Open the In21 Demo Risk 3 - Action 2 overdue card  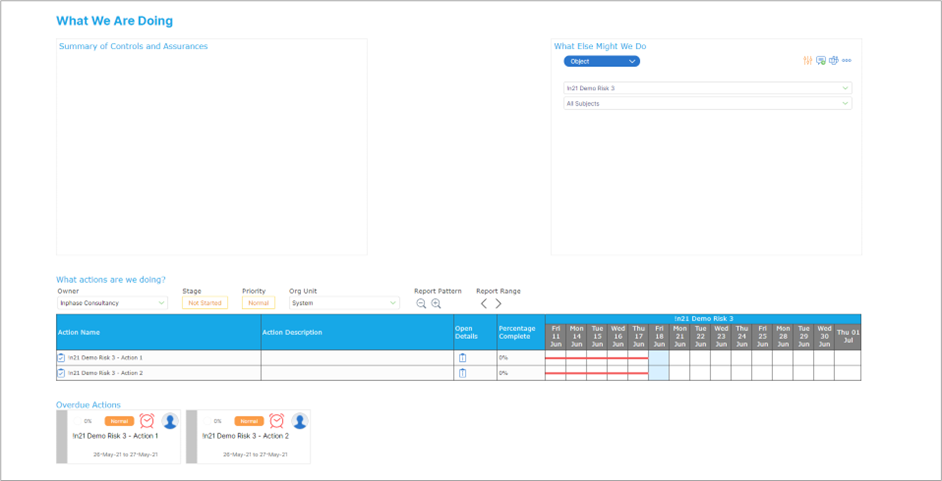248,437
